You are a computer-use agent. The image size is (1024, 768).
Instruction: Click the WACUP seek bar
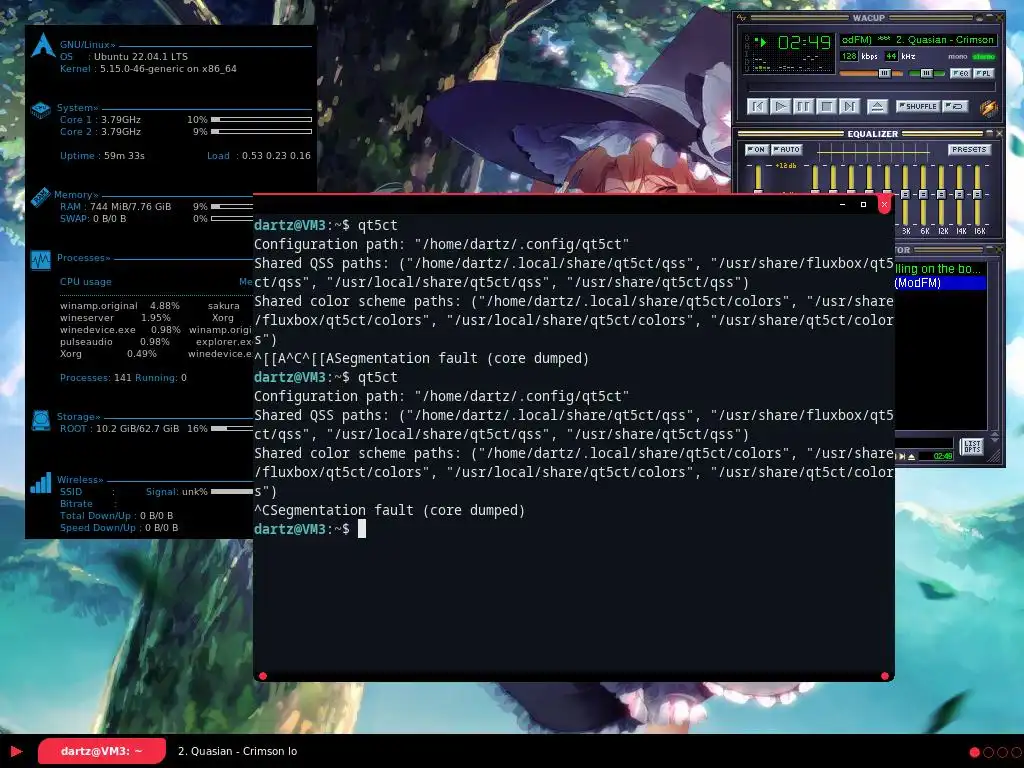872,87
